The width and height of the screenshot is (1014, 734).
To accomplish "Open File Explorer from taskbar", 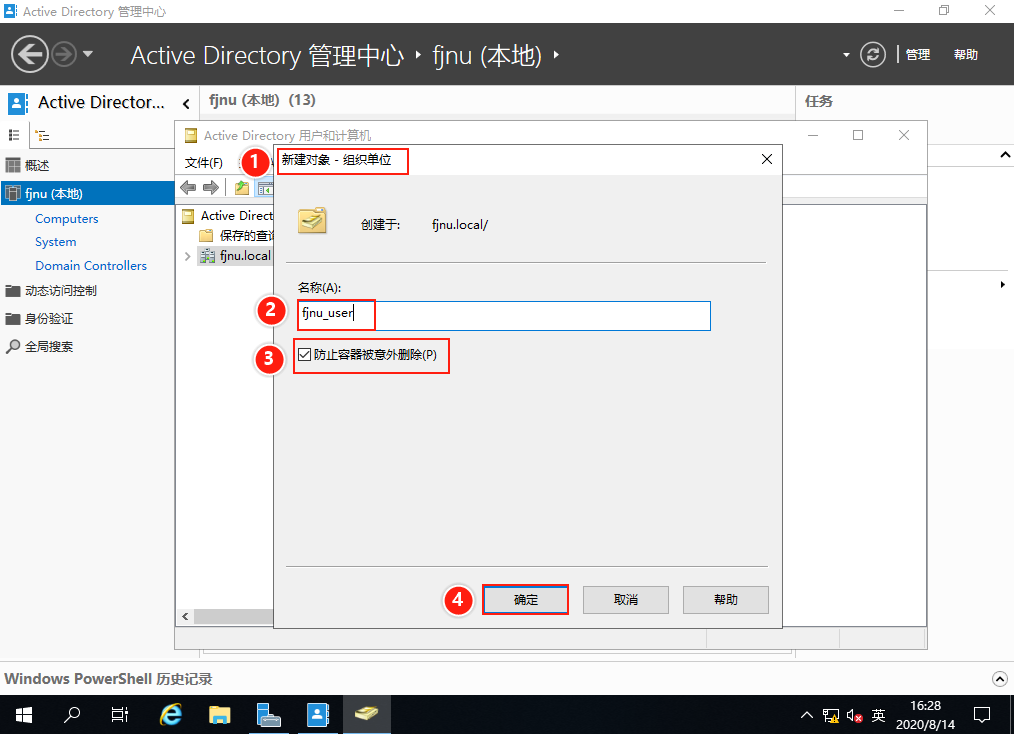I will pos(220,715).
